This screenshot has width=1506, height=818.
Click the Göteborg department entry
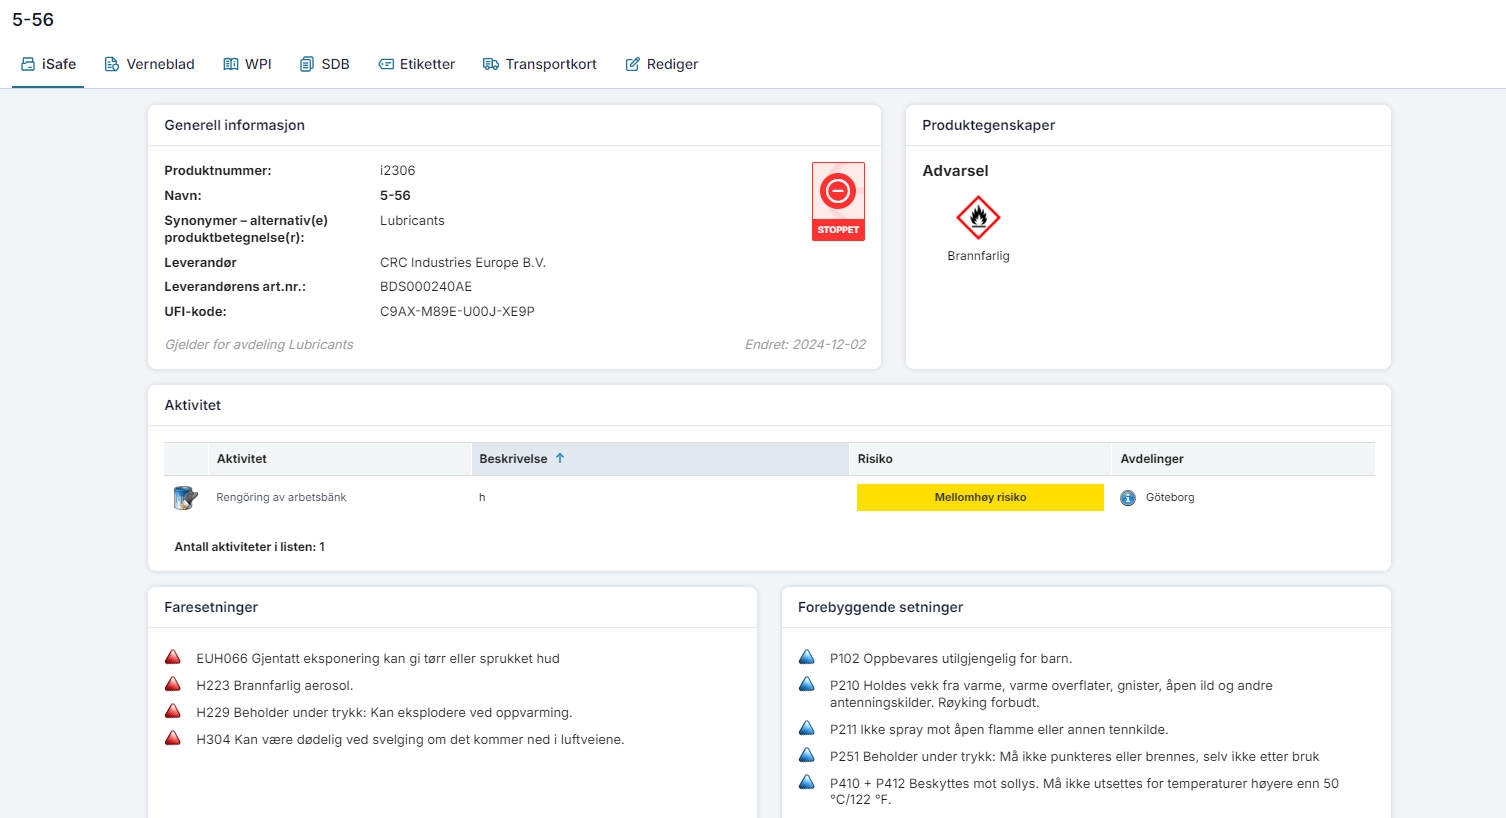pyautogui.click(x=1170, y=497)
